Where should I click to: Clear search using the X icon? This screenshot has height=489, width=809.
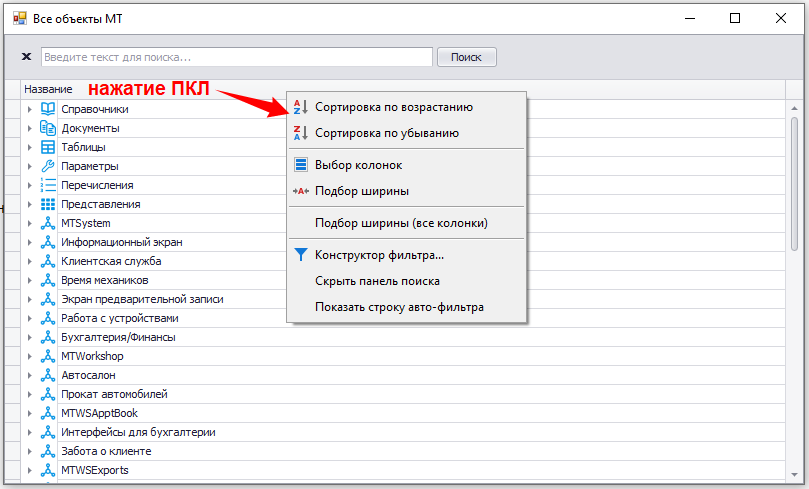click(26, 57)
